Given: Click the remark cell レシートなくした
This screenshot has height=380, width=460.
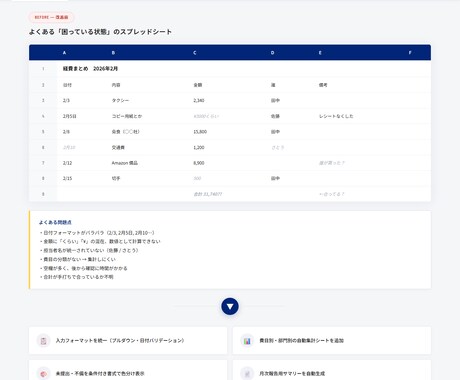Looking at the screenshot, I should (x=336, y=116).
